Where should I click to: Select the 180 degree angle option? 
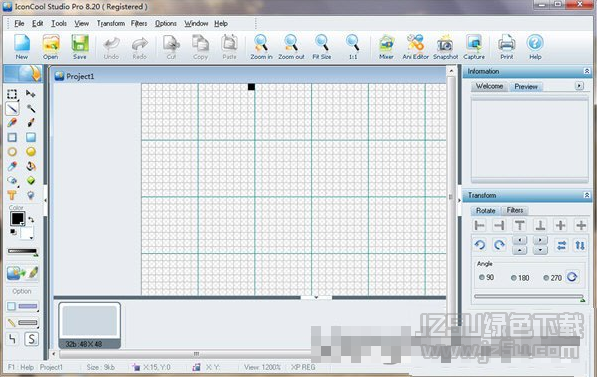pyautogui.click(x=520, y=278)
